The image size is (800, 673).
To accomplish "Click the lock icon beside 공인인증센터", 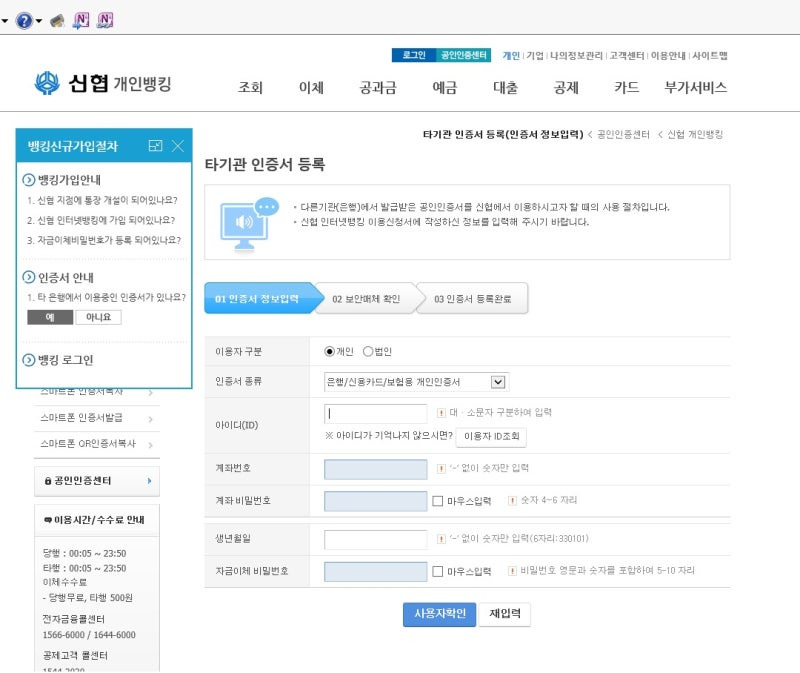I will [x=48, y=481].
